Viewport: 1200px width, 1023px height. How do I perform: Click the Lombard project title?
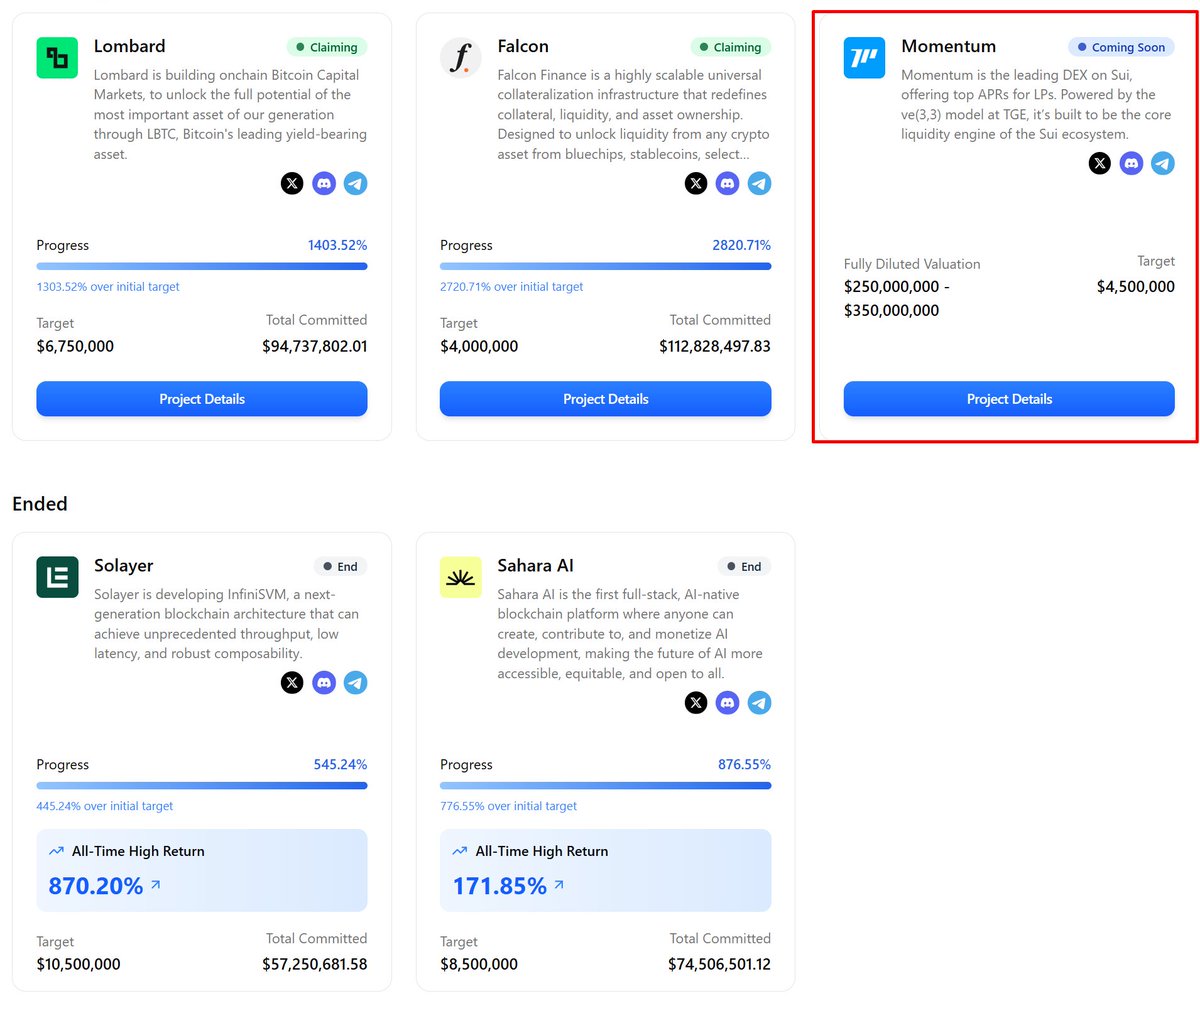[130, 46]
